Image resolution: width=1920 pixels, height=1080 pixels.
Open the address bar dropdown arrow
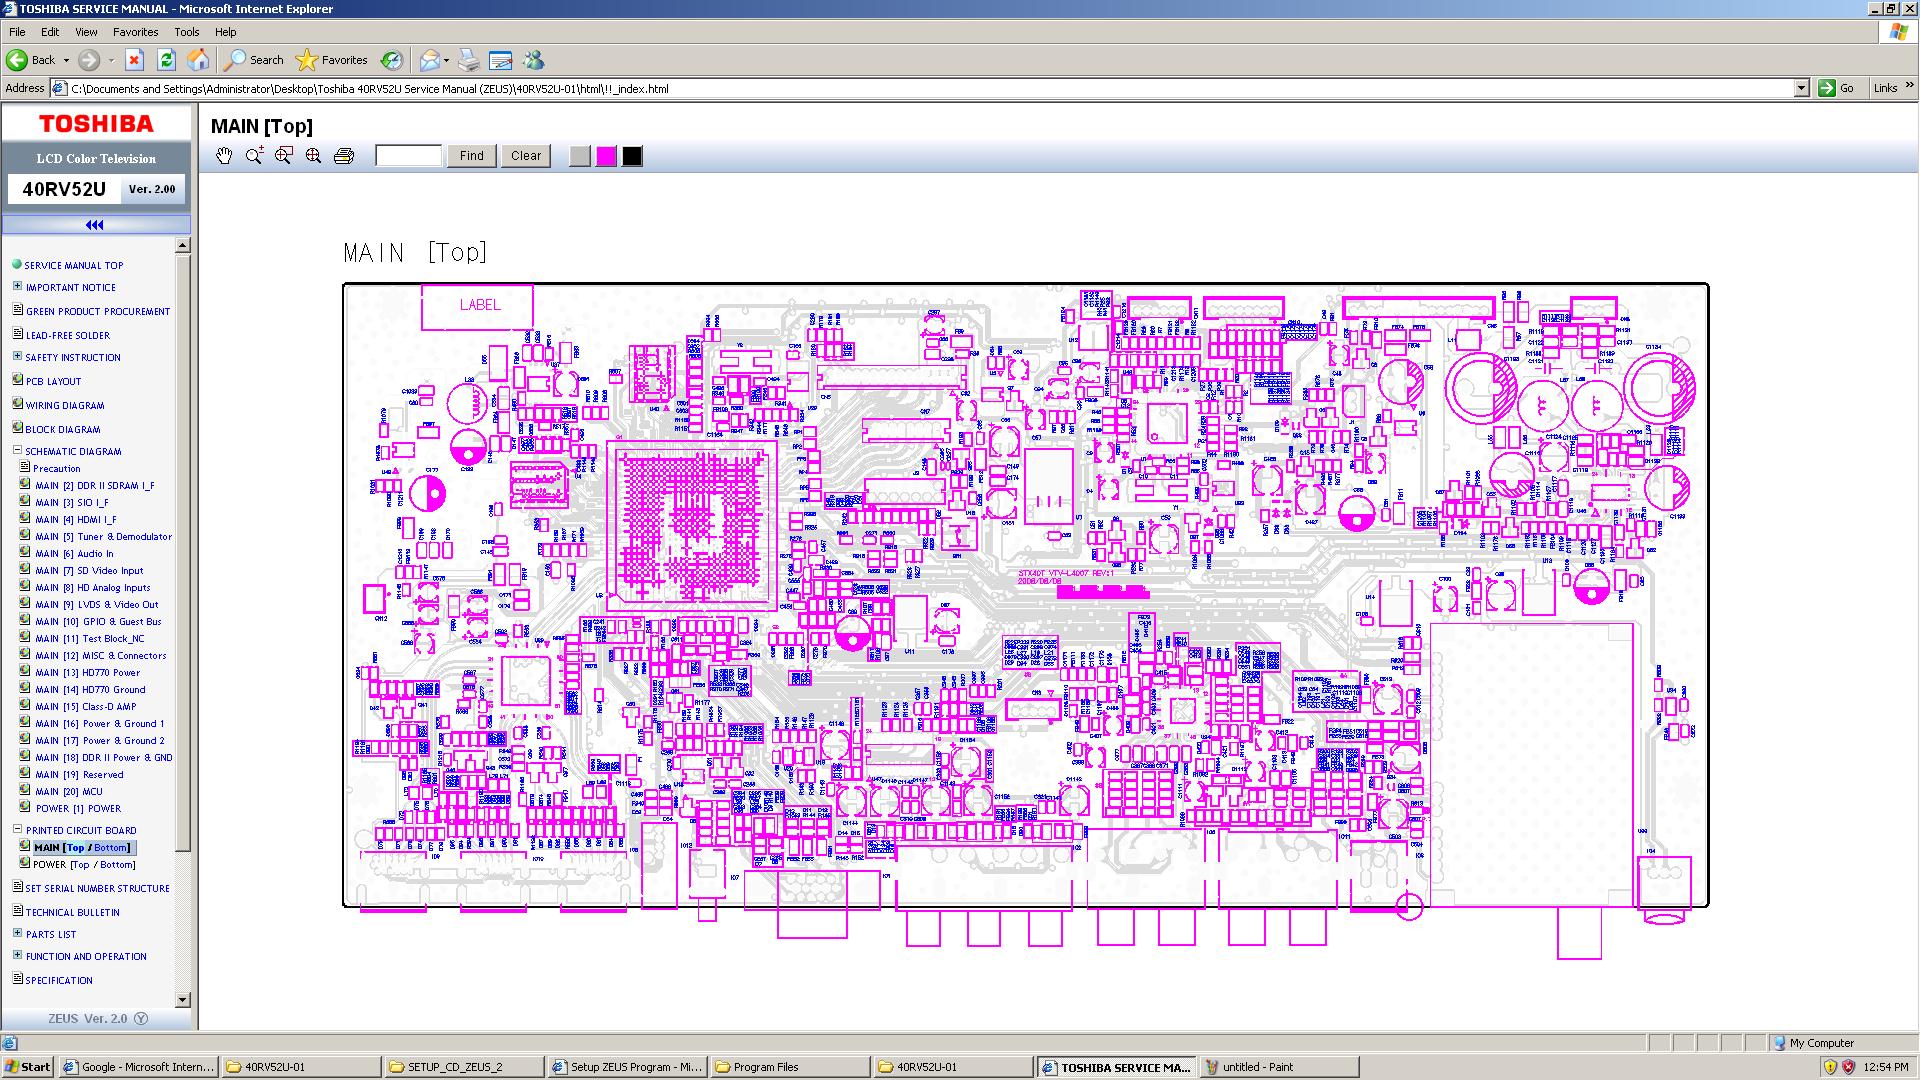point(1801,88)
